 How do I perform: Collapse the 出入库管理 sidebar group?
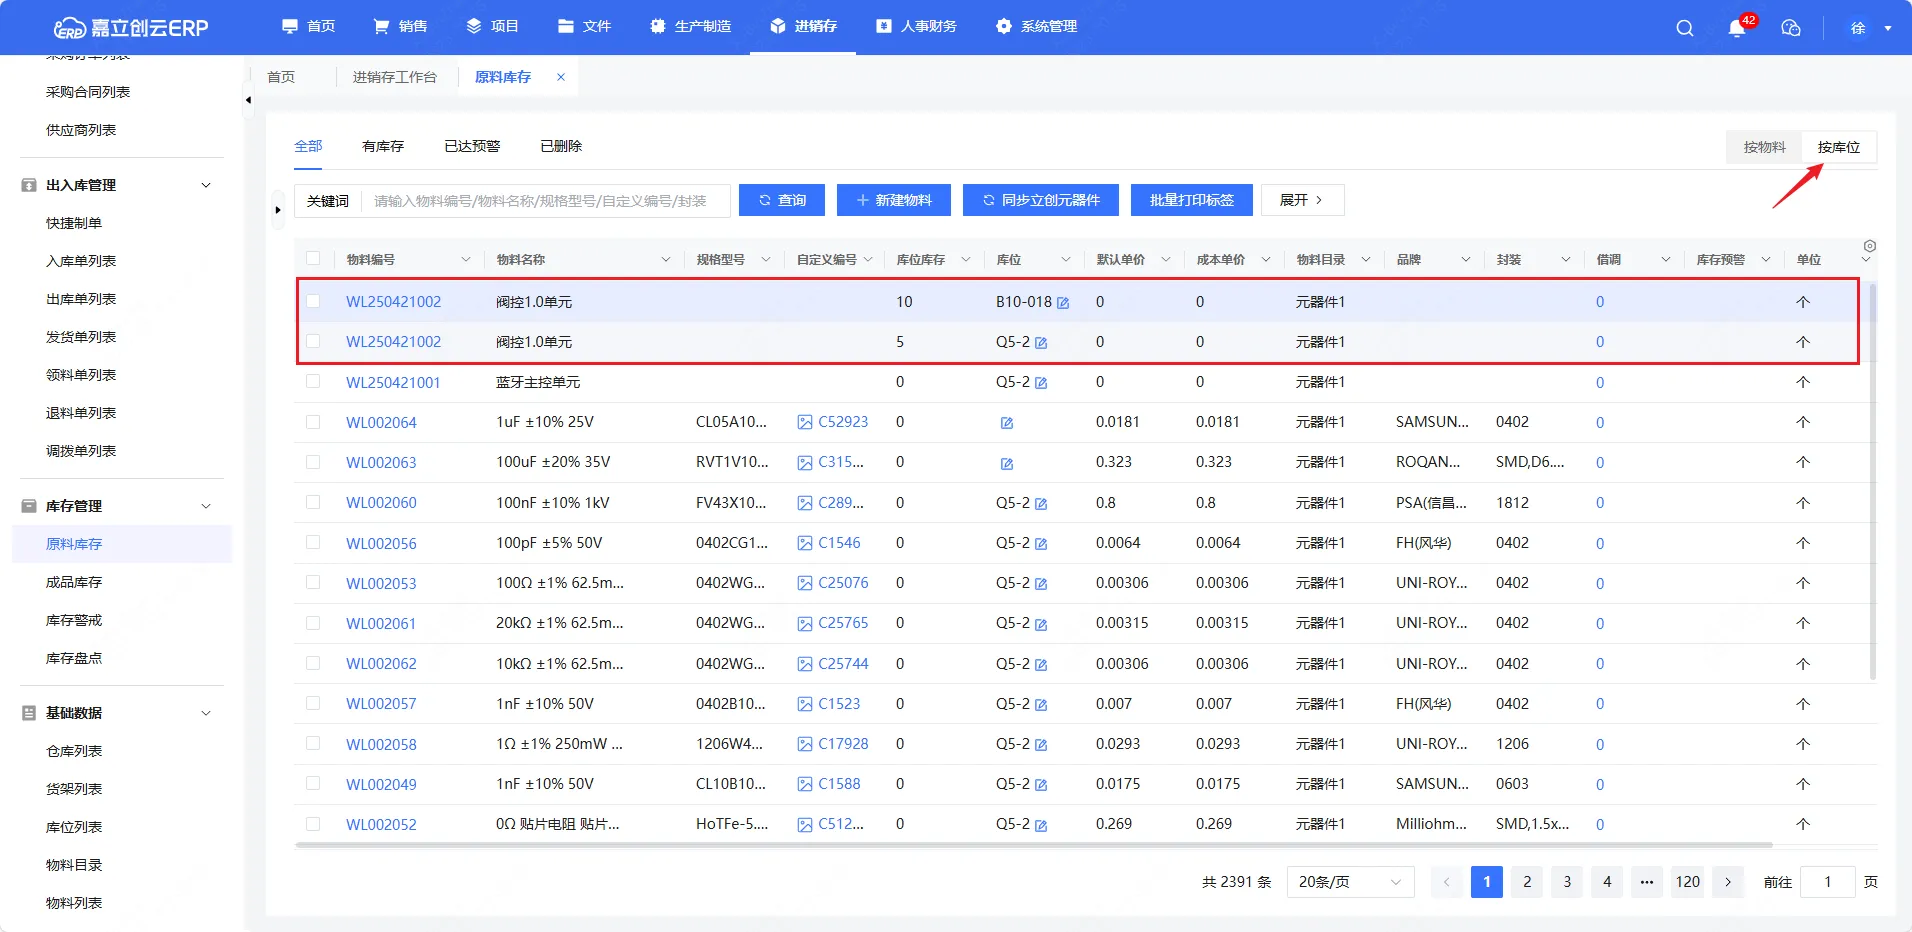coord(206,185)
